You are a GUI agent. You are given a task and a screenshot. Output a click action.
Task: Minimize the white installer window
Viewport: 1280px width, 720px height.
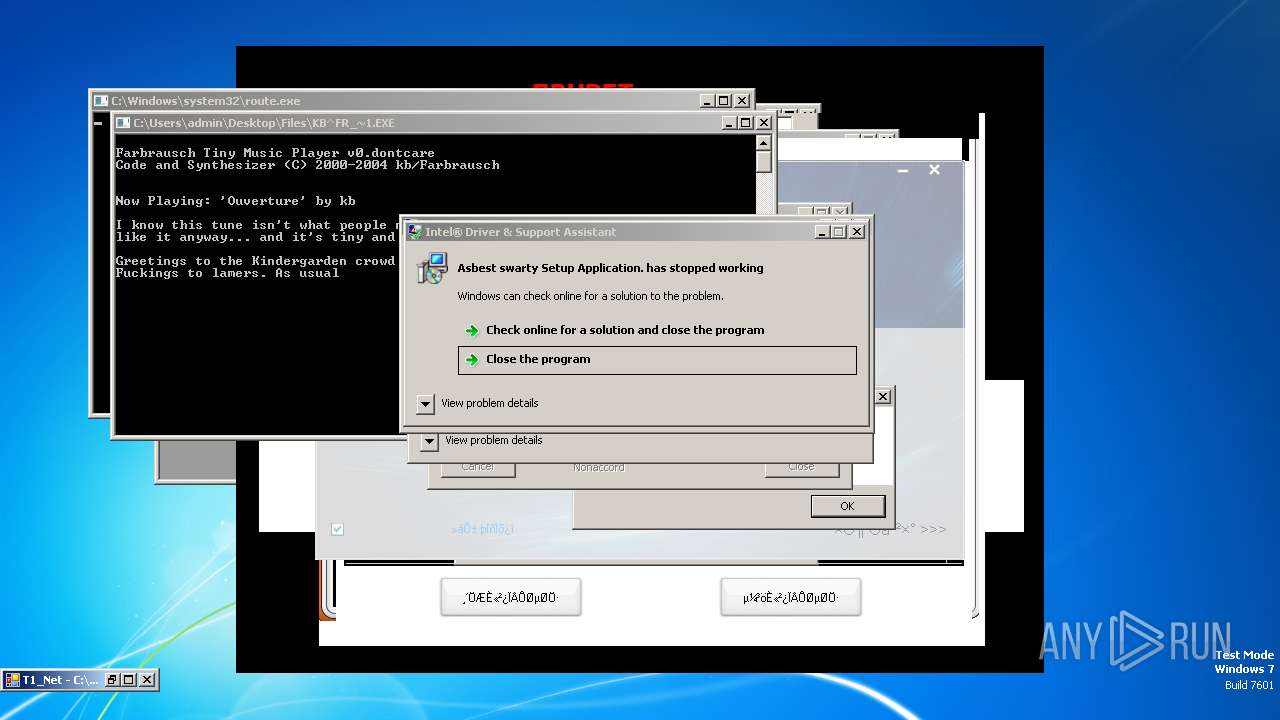pos(903,170)
